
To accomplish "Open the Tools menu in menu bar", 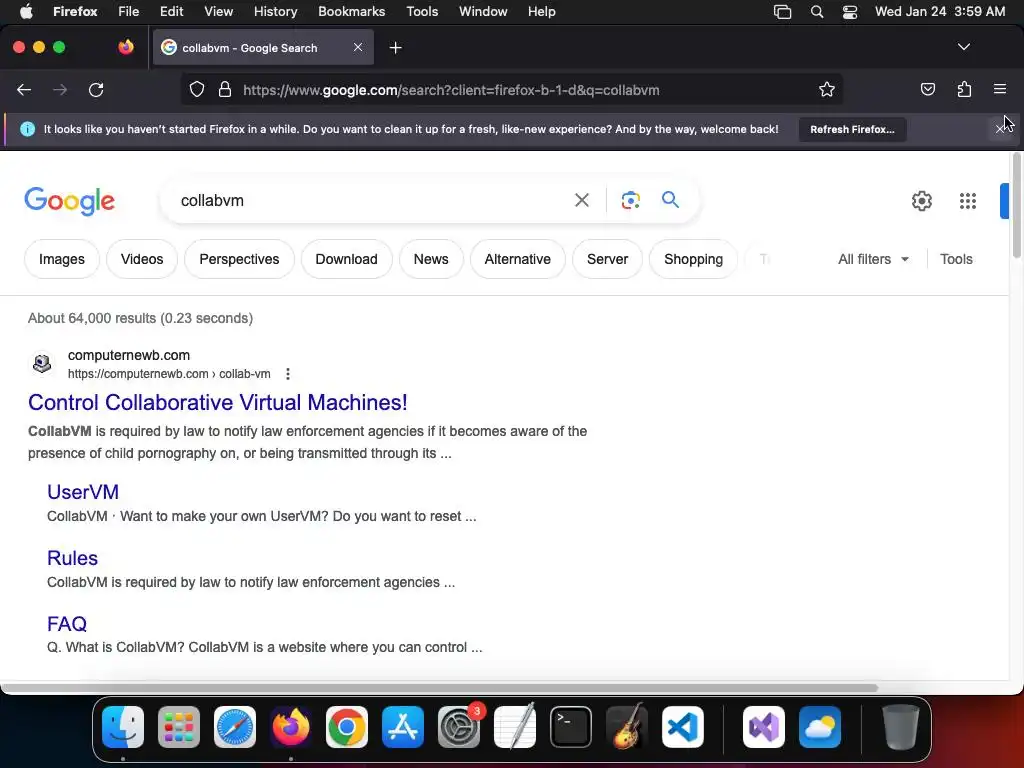I will (x=422, y=11).
